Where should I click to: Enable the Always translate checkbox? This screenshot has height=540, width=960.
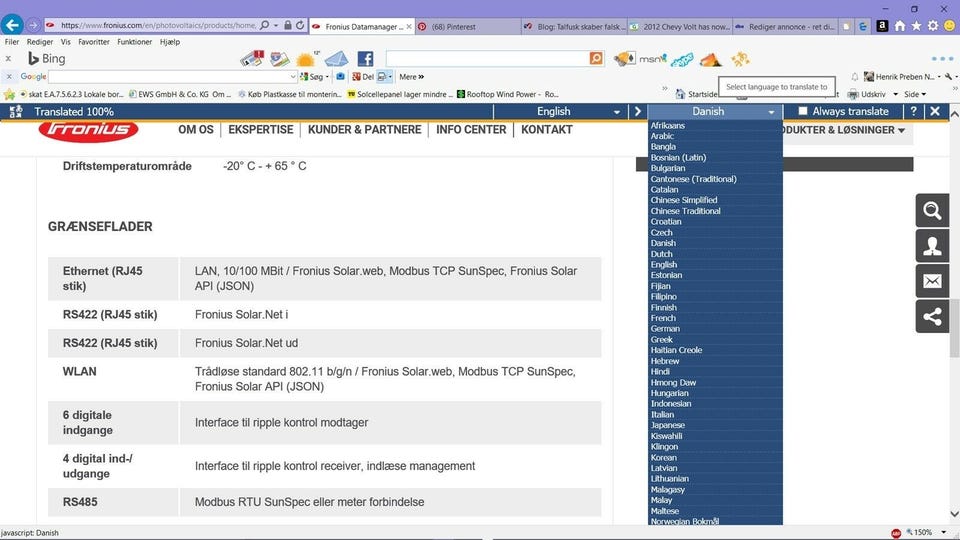[x=803, y=111]
